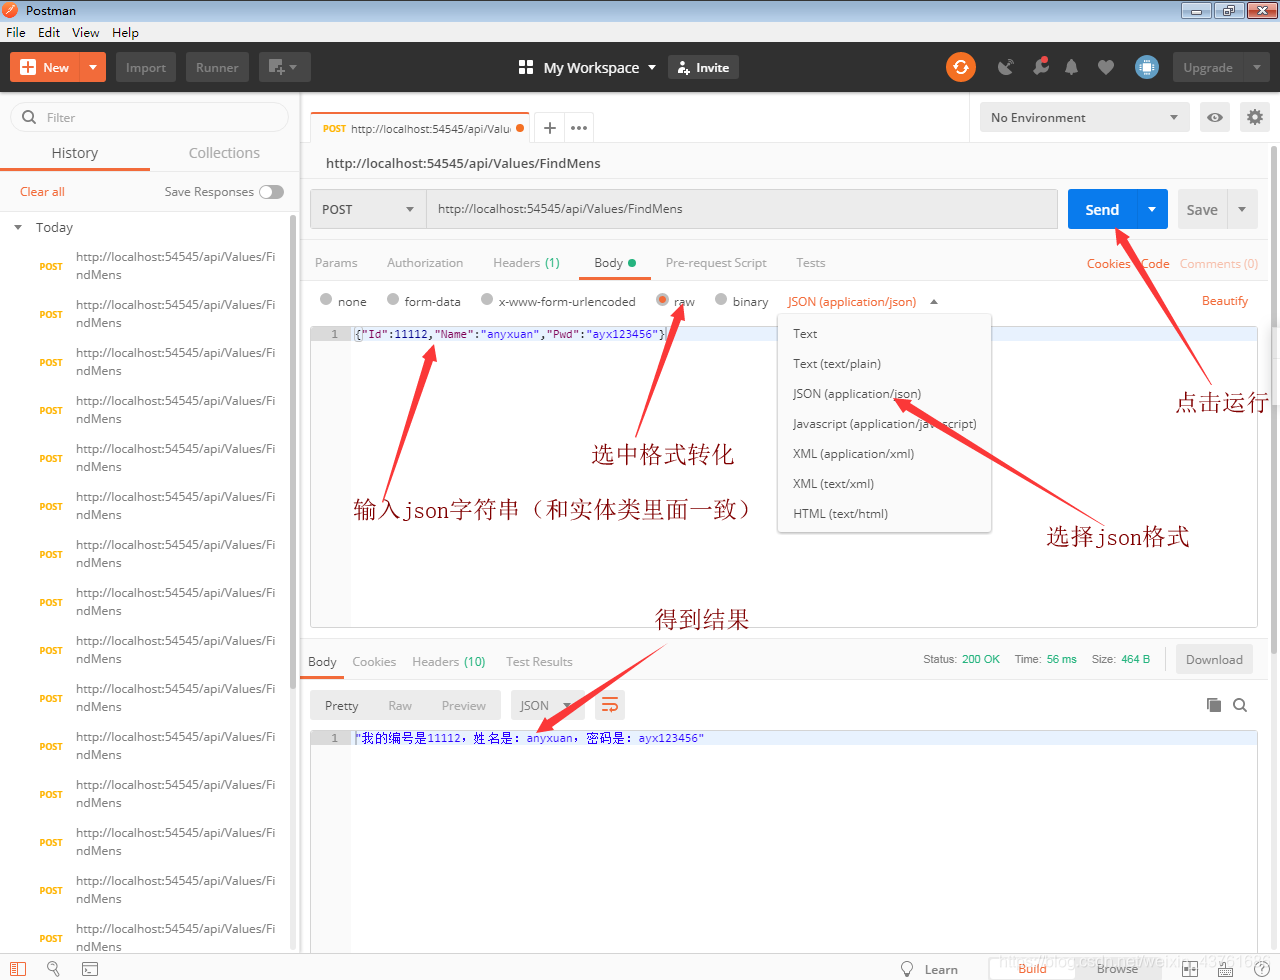Click the Browse mode toggle

pos(1117,968)
